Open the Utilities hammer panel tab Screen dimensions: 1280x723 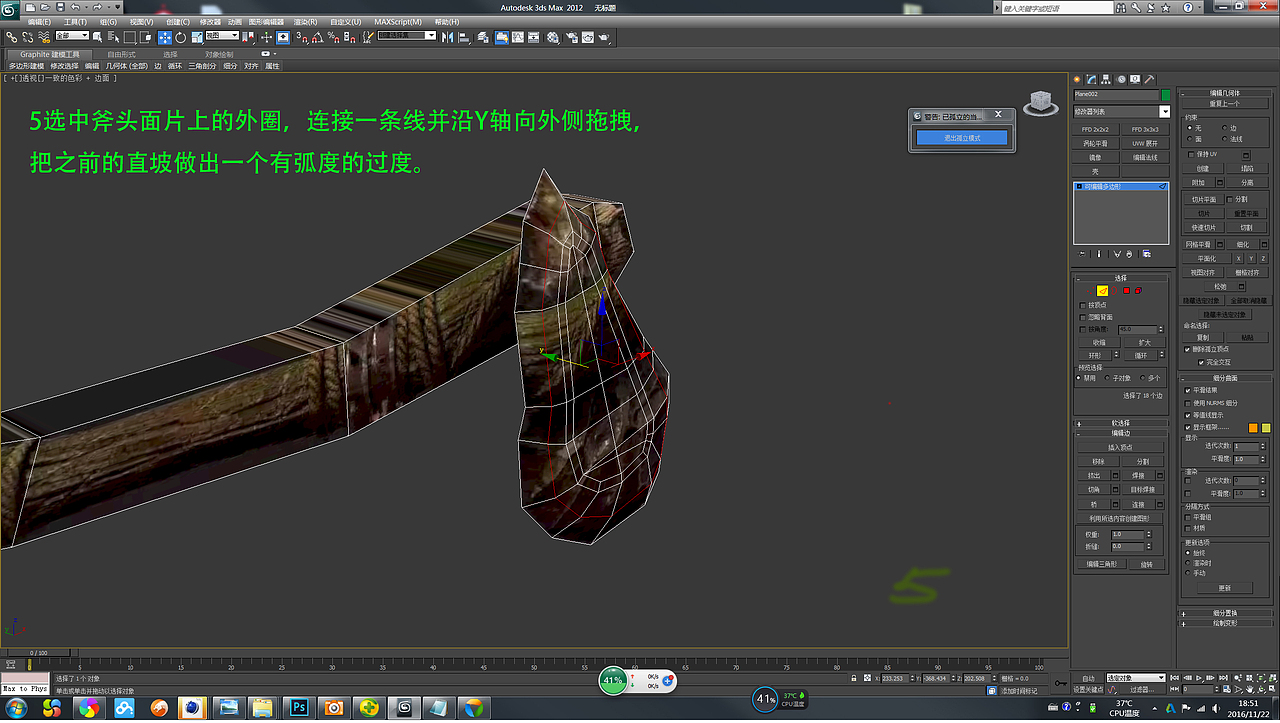click(x=1149, y=79)
